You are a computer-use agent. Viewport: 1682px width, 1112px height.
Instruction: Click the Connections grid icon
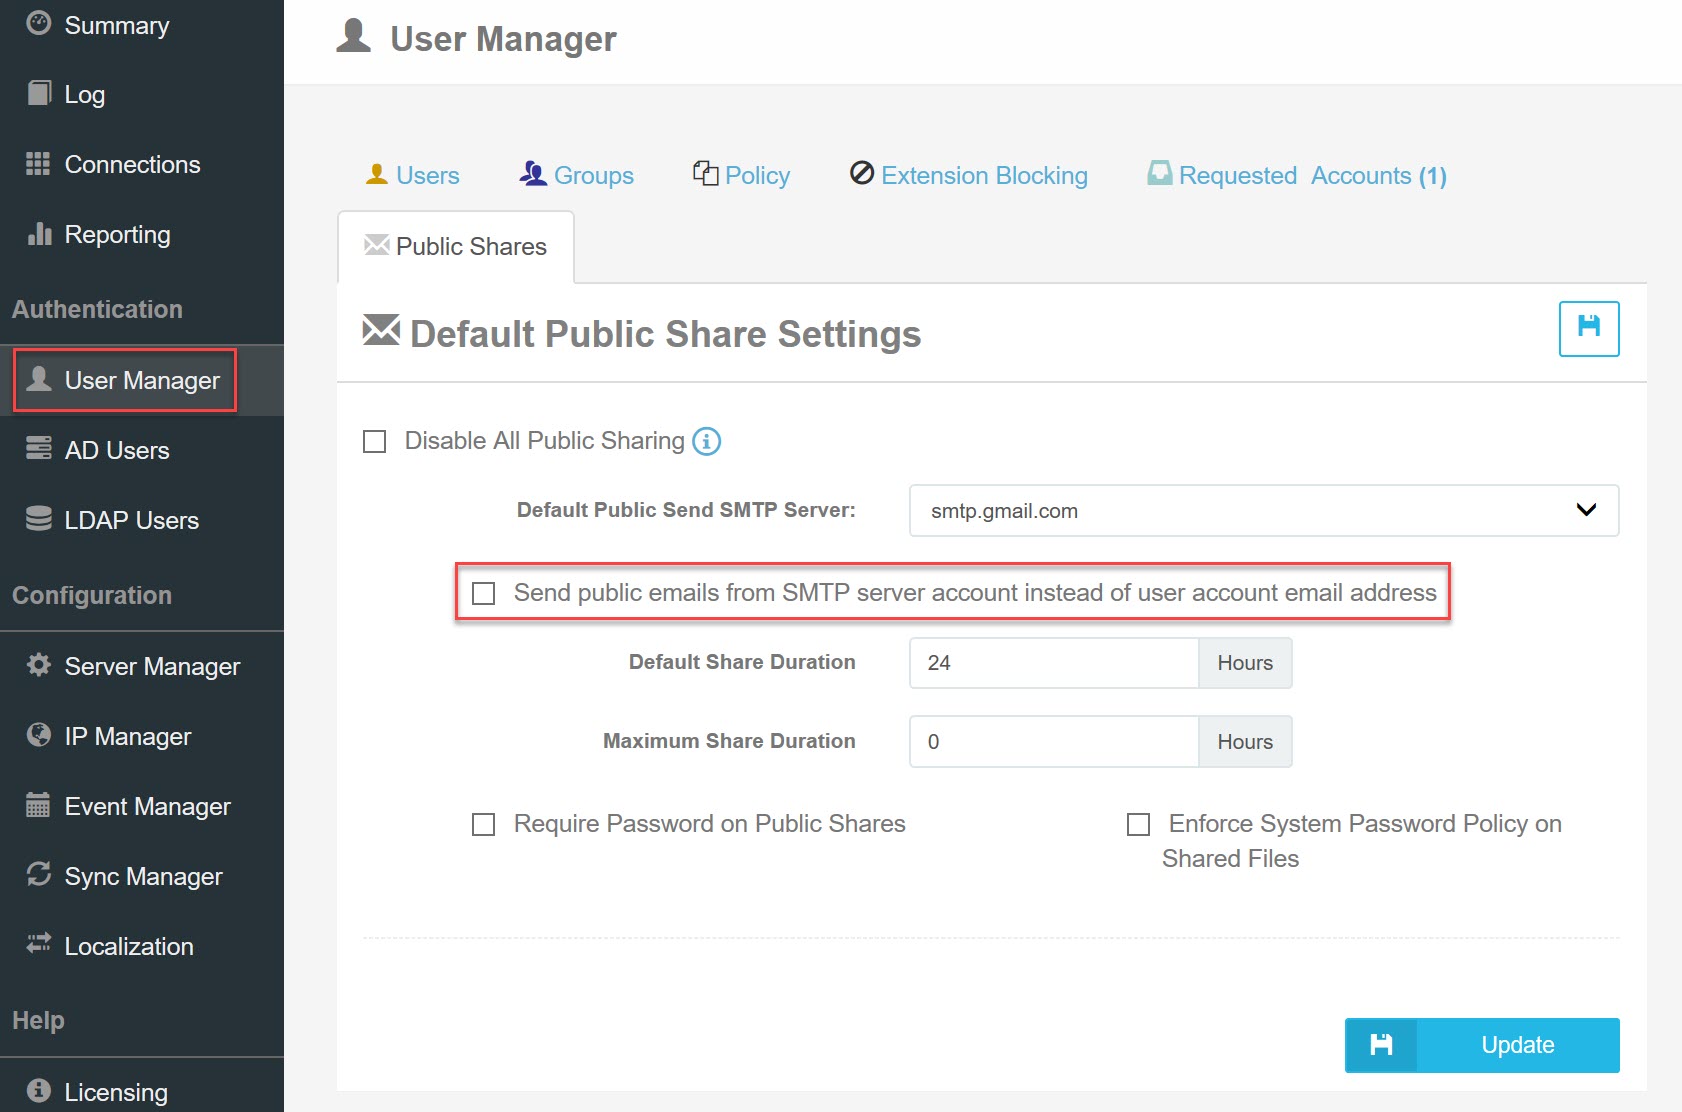point(38,163)
